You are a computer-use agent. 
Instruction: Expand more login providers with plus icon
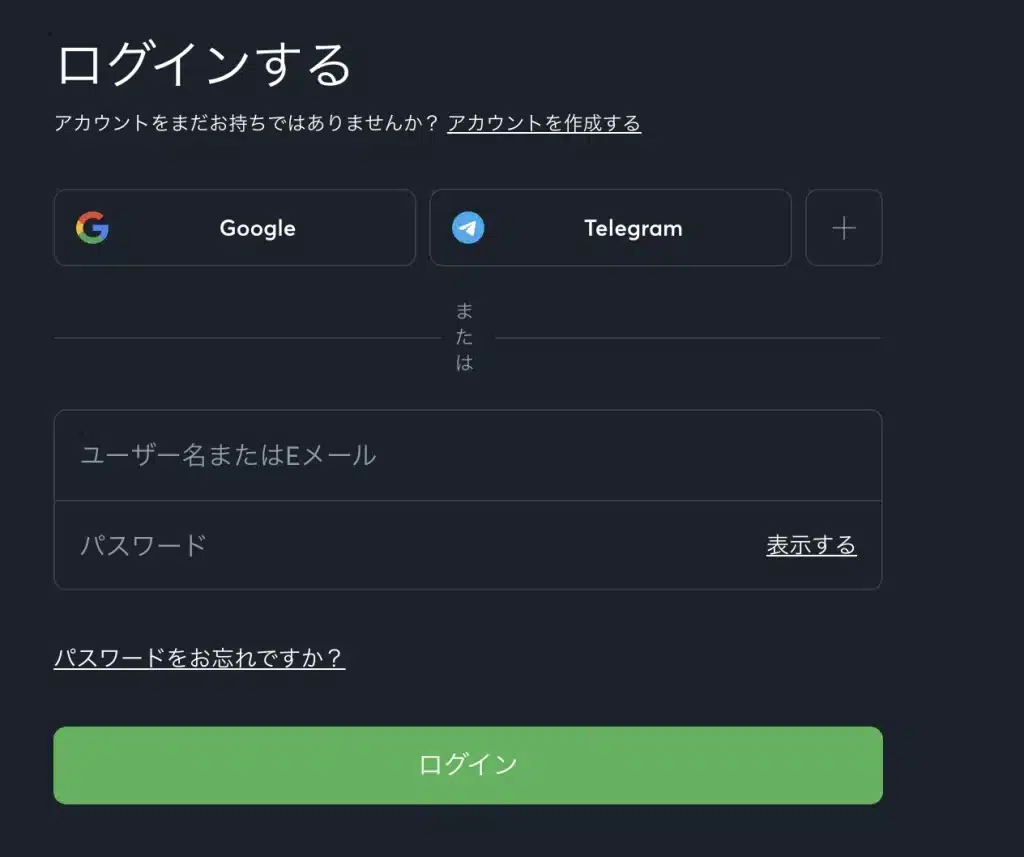point(844,228)
